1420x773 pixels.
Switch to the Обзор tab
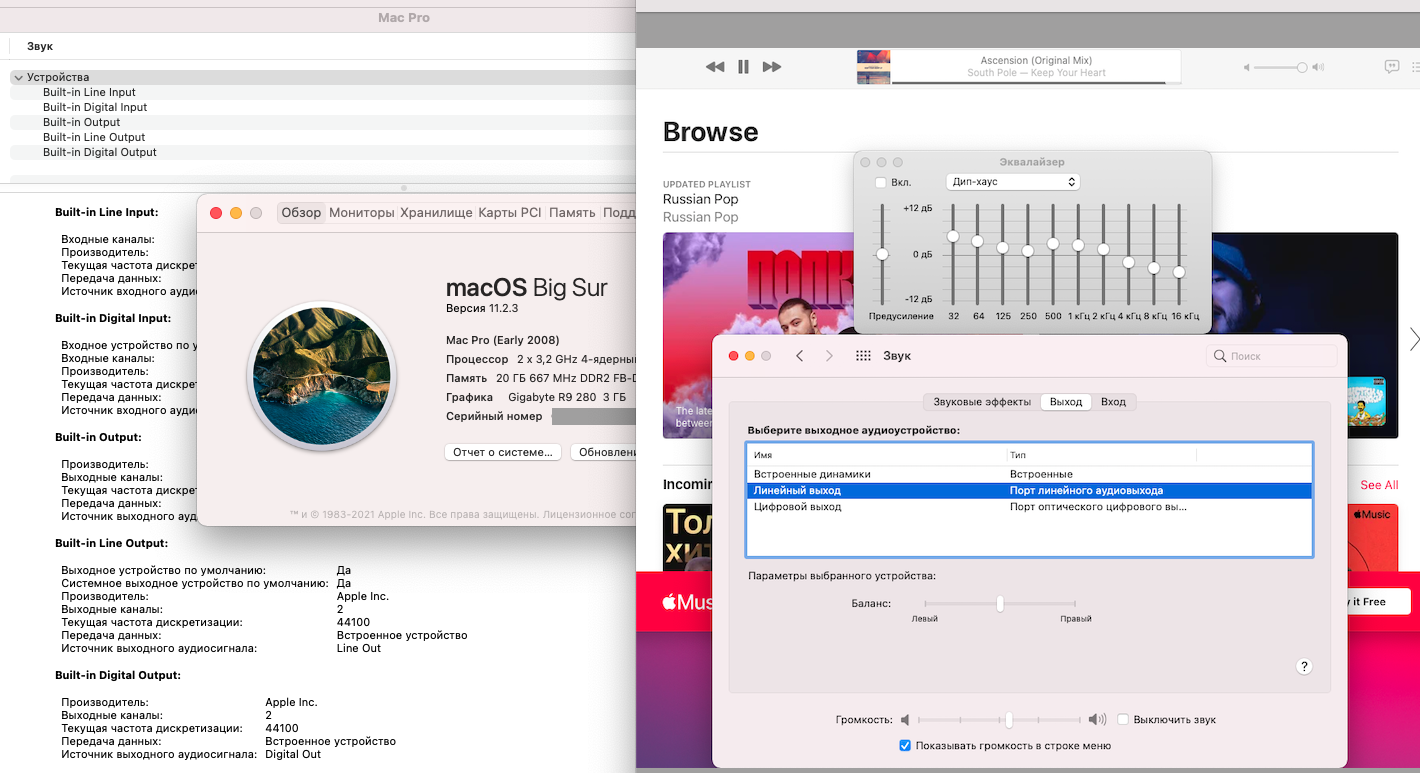click(x=301, y=212)
